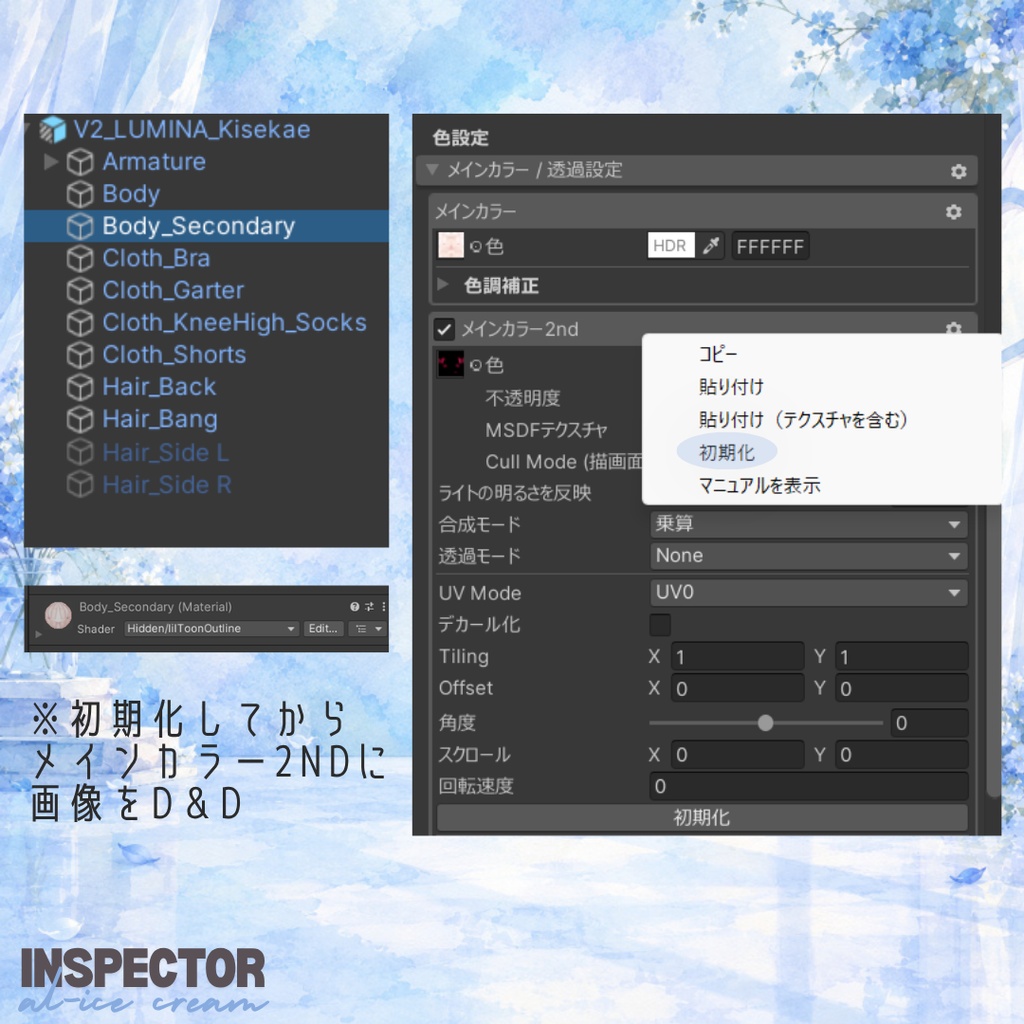Click the 初期化 button below 回転速度
Viewport: 1024px width, 1024px height.
coord(702,818)
